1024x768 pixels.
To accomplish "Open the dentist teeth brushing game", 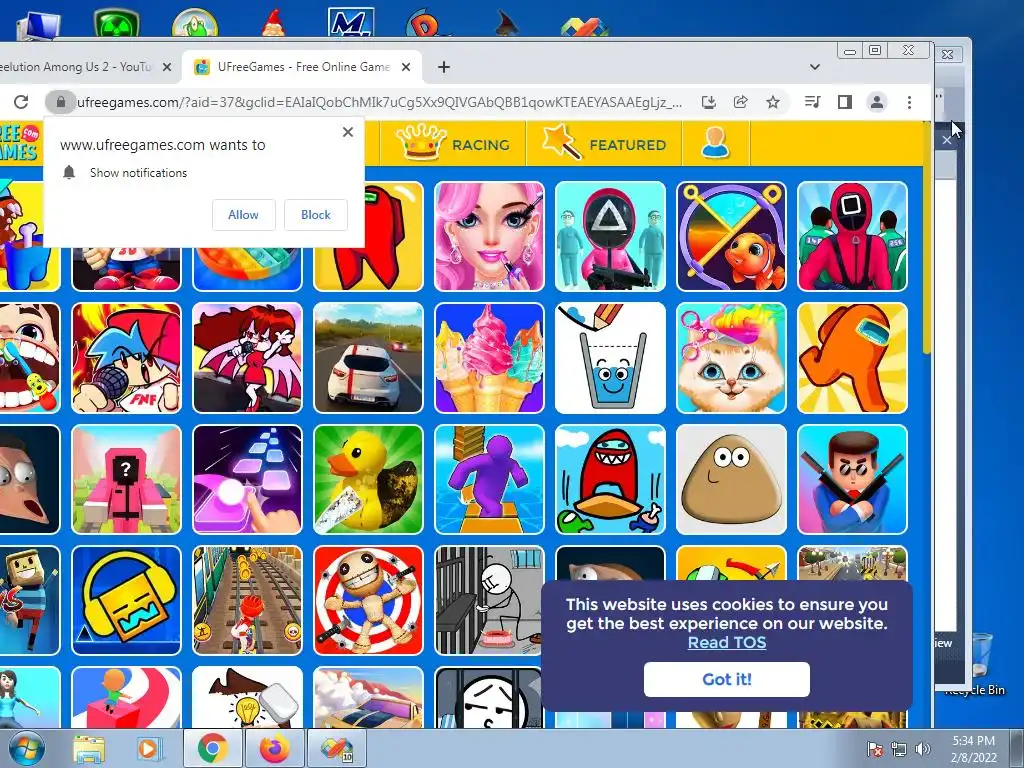I will (x=29, y=358).
